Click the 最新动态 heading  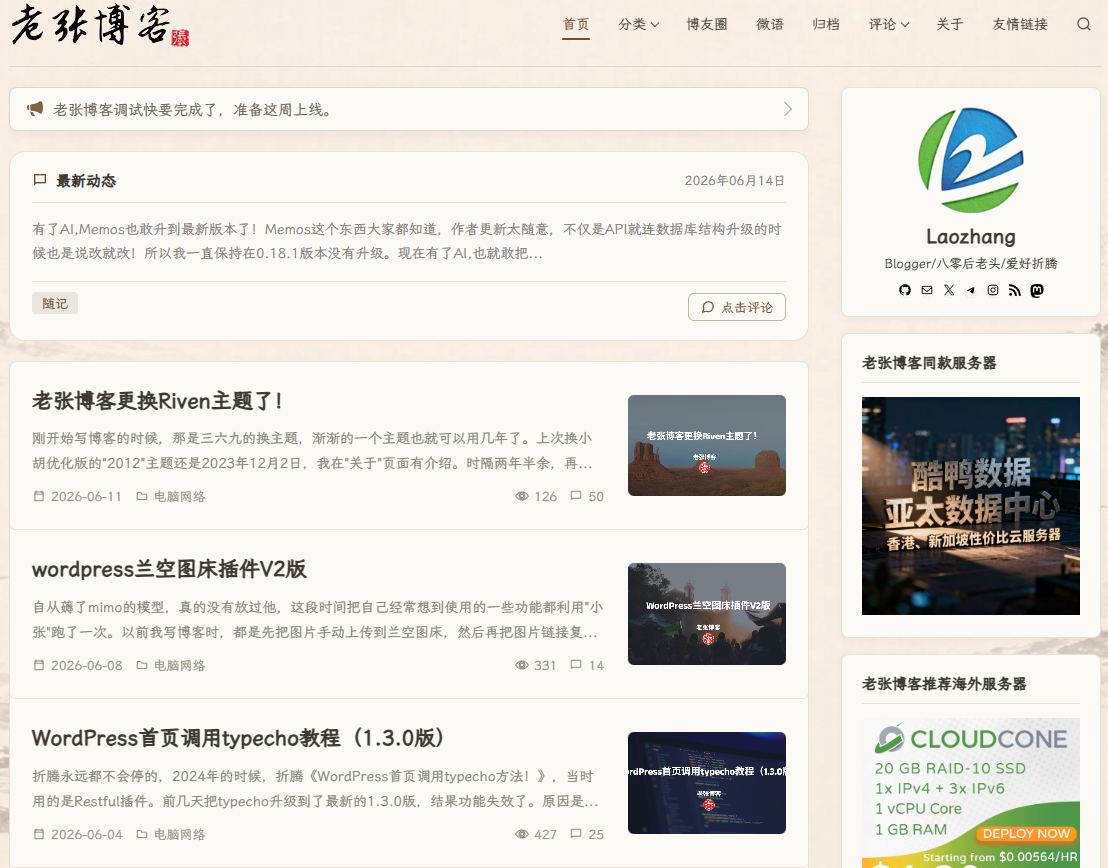tap(86, 181)
